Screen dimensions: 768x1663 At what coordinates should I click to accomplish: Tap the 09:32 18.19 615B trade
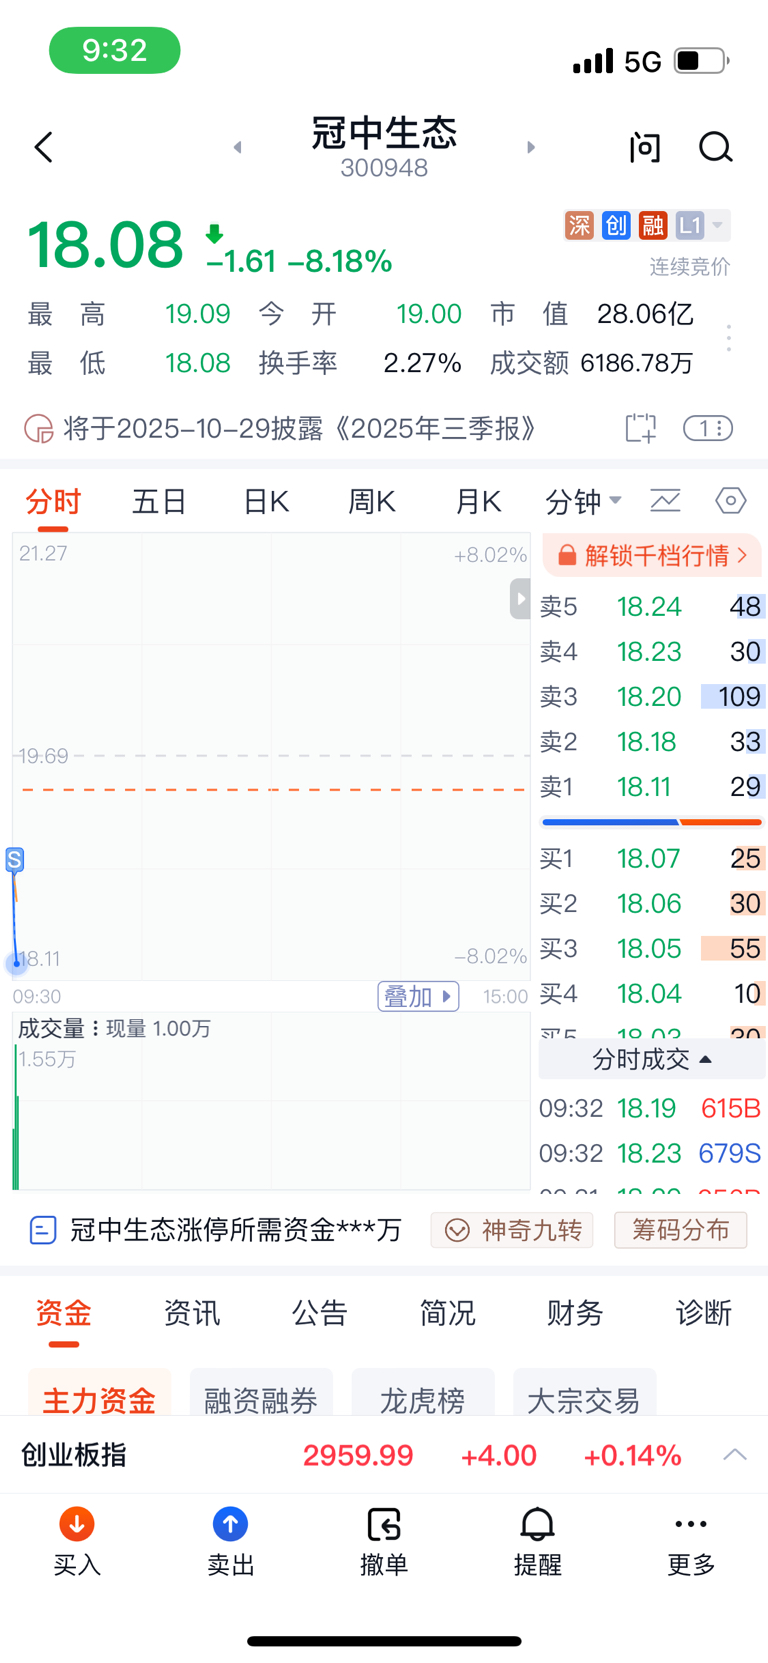[651, 1108]
